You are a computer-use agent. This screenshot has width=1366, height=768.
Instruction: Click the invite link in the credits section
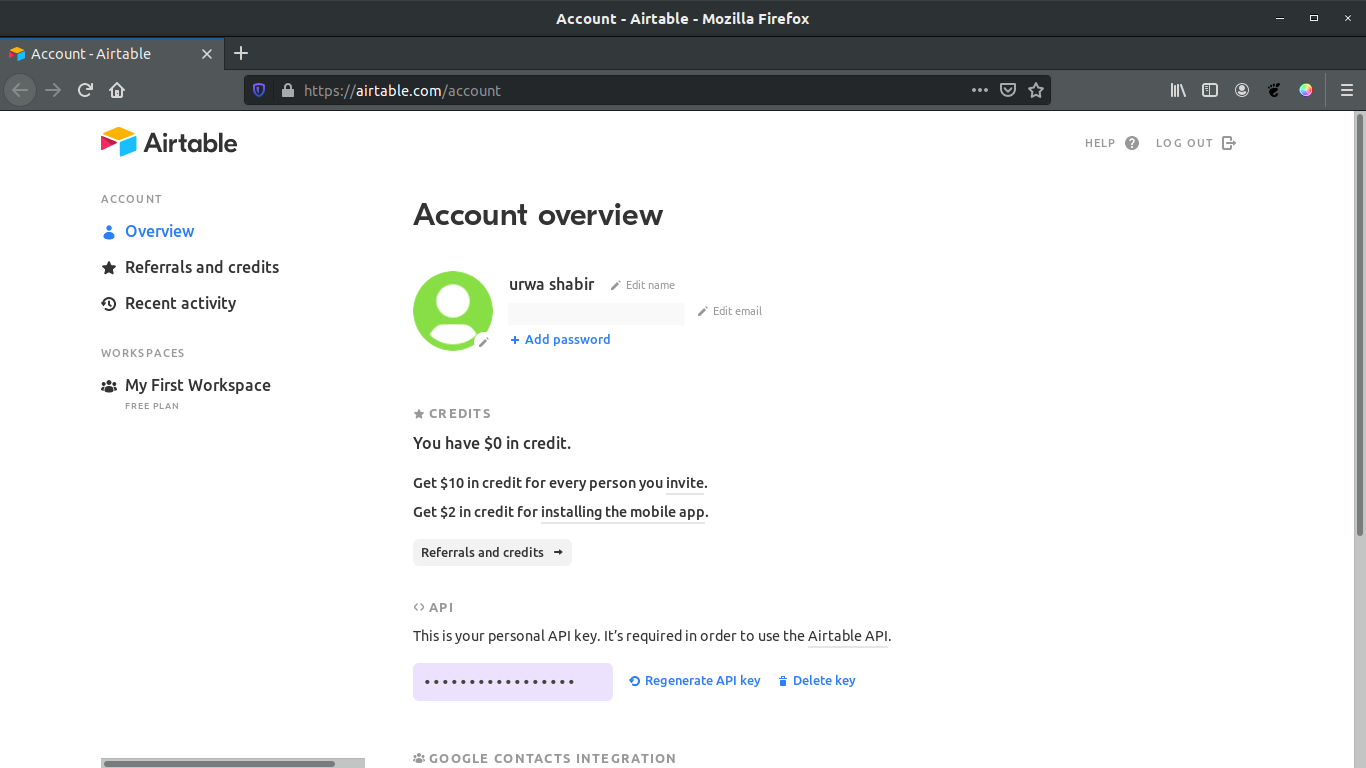685,483
